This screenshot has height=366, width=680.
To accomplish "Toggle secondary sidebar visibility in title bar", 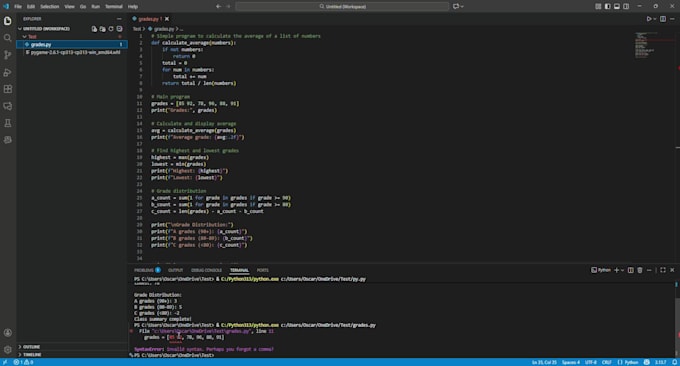I will click(626, 7).
